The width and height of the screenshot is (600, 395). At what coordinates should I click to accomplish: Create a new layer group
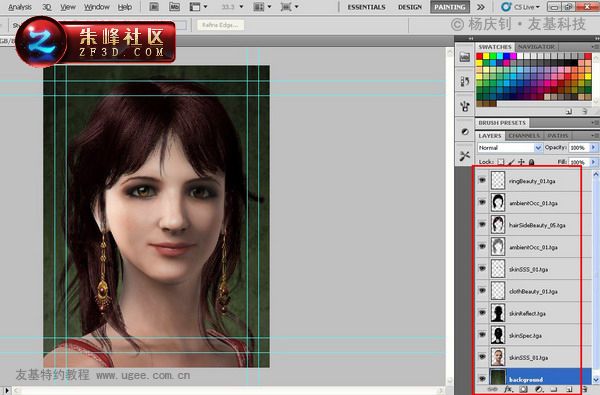pos(554,389)
